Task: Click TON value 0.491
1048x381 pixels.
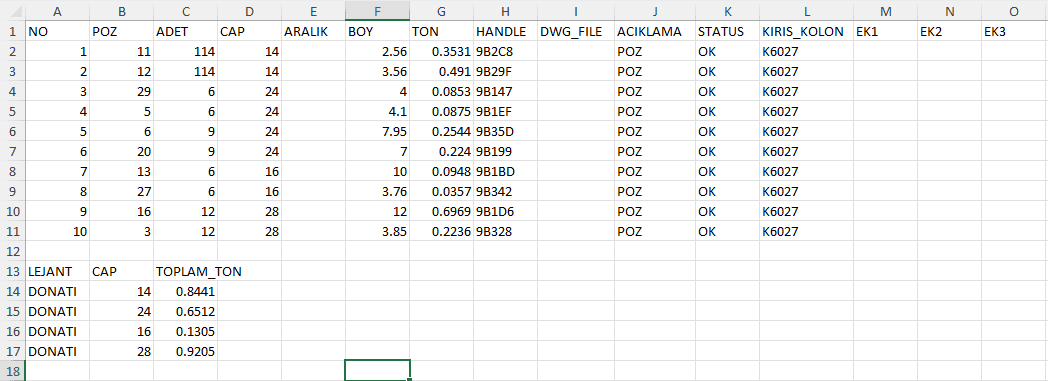Action: pos(442,72)
